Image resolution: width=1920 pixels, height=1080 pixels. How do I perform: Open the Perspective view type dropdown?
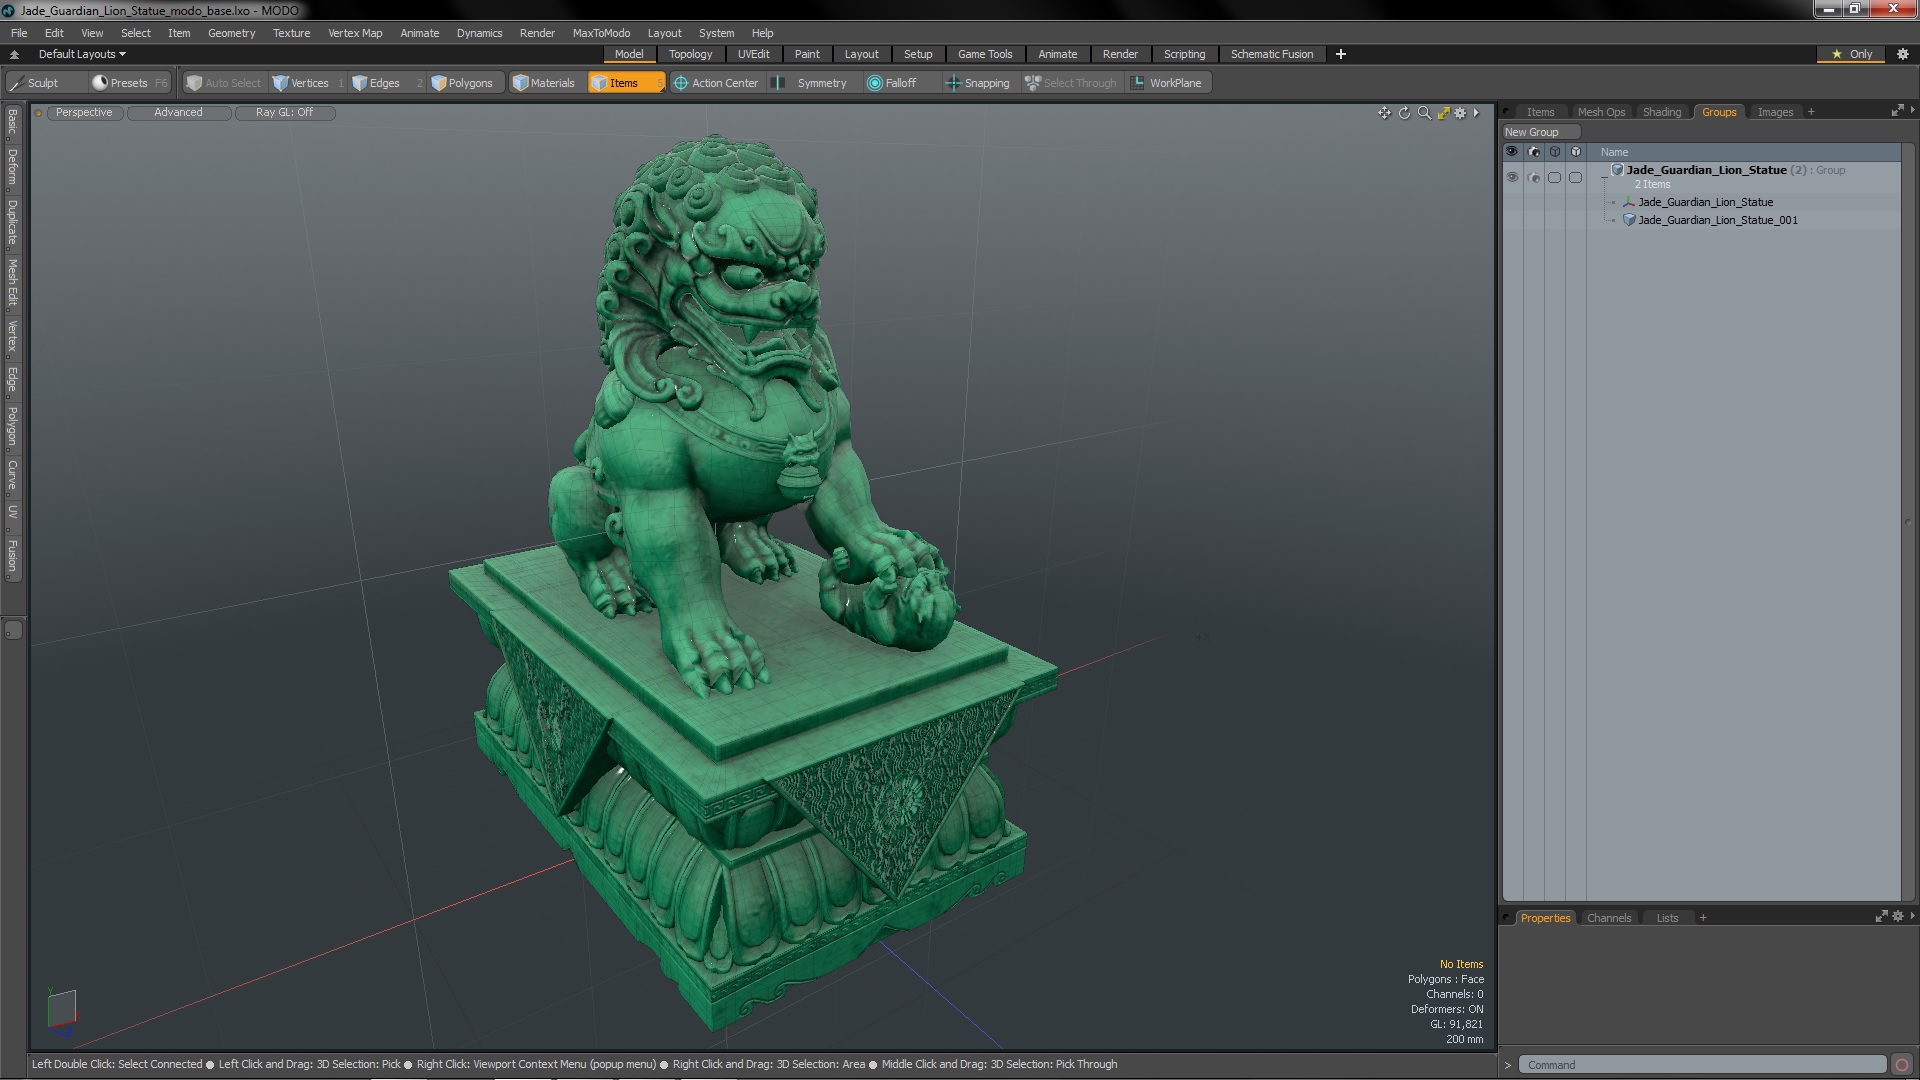84,113
